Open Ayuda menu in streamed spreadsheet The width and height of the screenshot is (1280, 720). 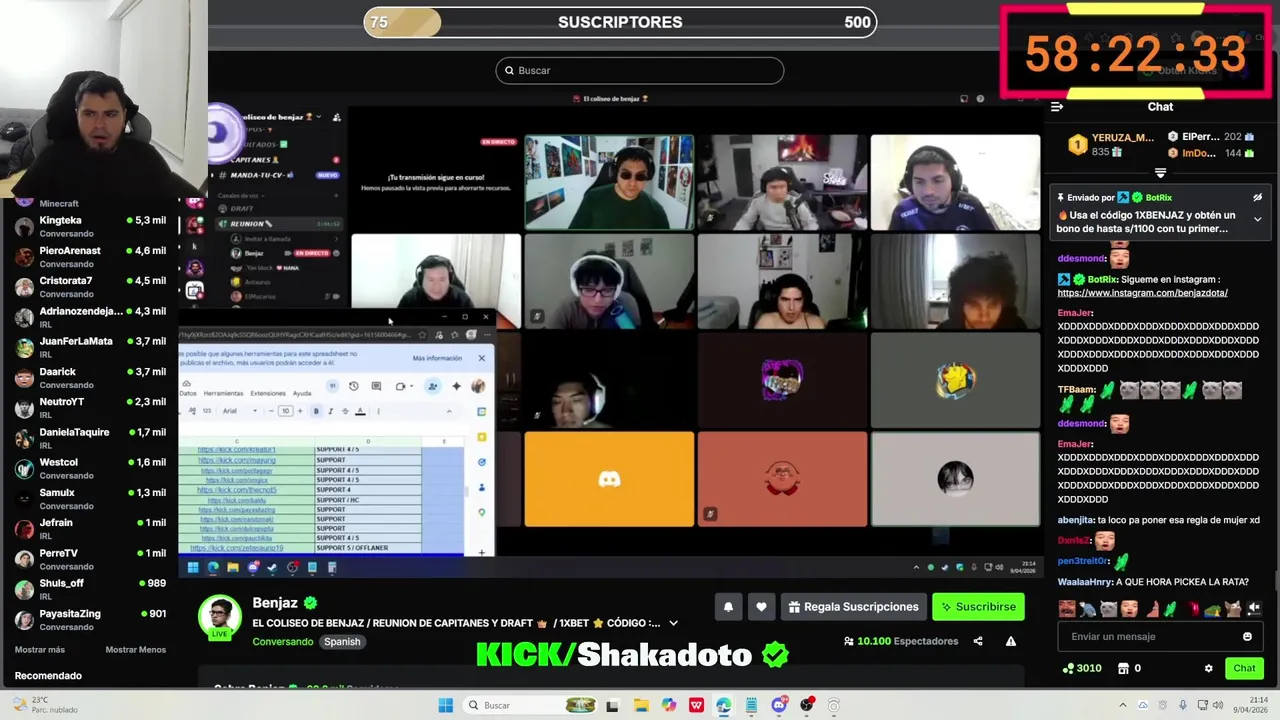[302, 393]
